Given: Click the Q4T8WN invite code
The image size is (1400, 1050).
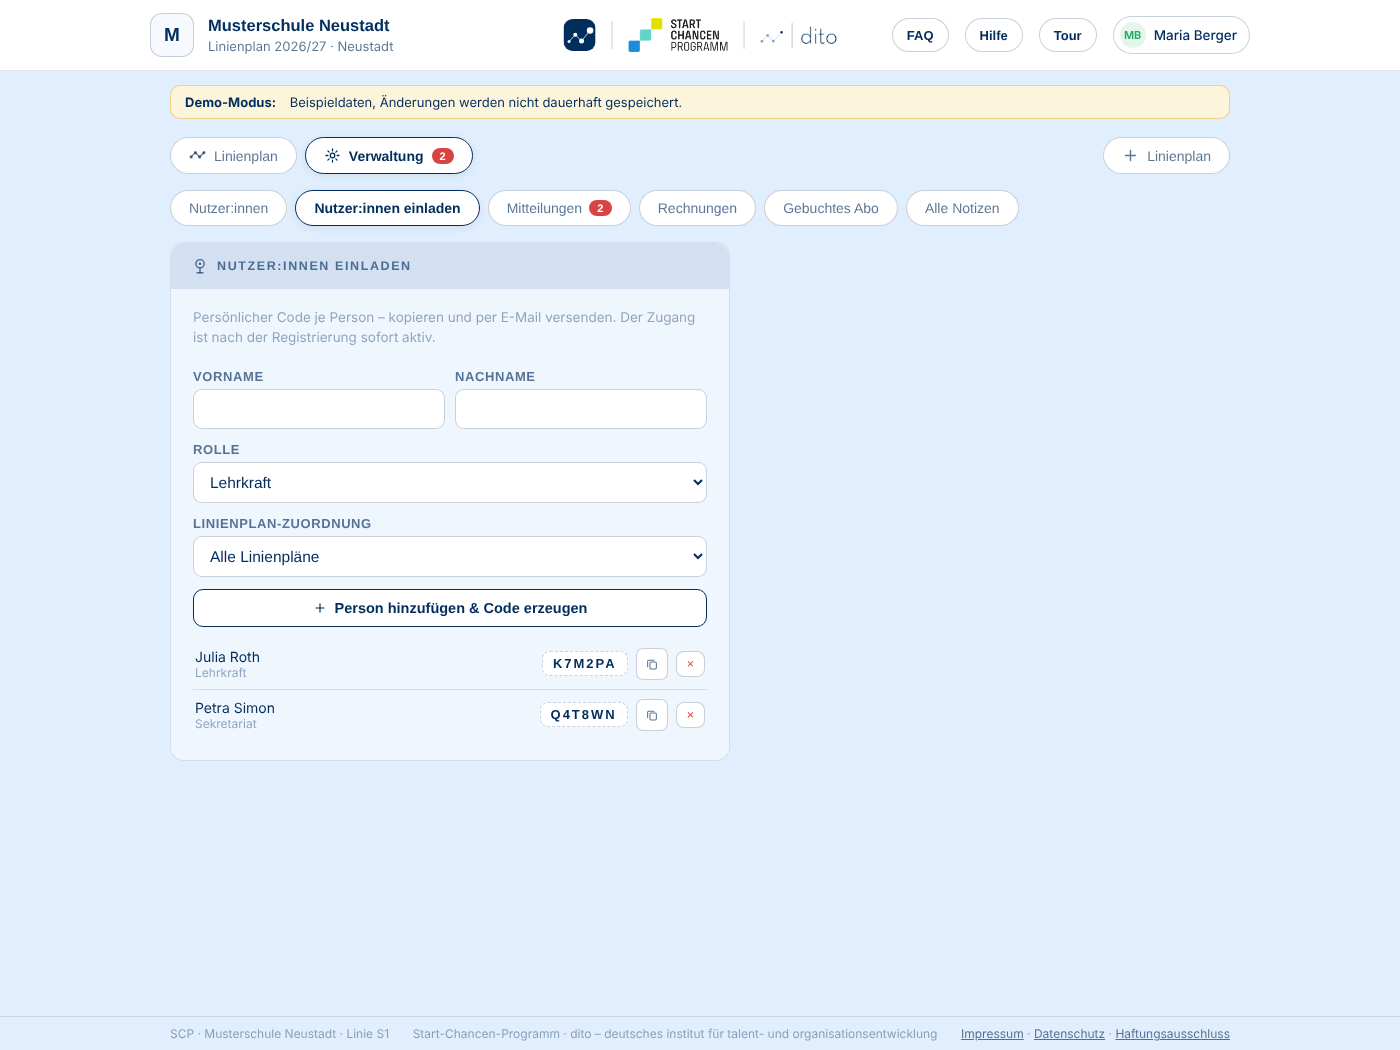Looking at the screenshot, I should click(584, 715).
